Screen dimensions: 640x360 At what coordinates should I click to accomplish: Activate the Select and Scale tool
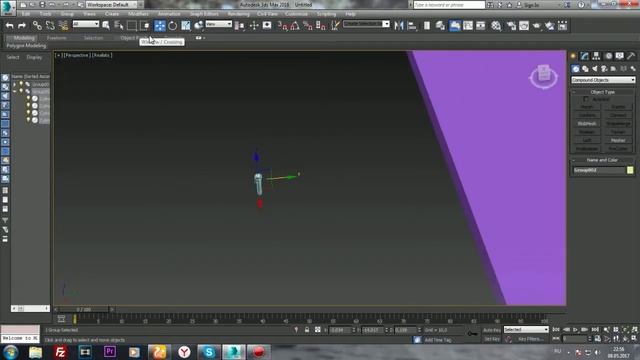coord(186,26)
